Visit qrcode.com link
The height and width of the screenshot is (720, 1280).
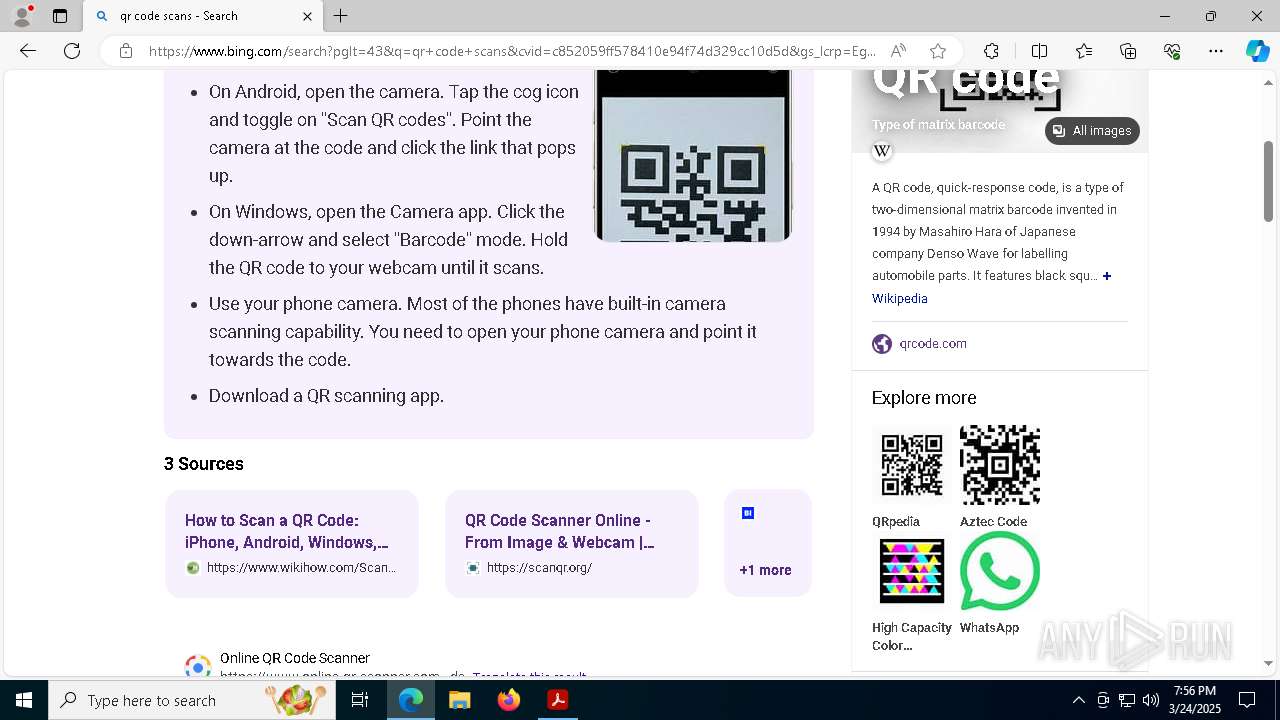tap(933, 343)
